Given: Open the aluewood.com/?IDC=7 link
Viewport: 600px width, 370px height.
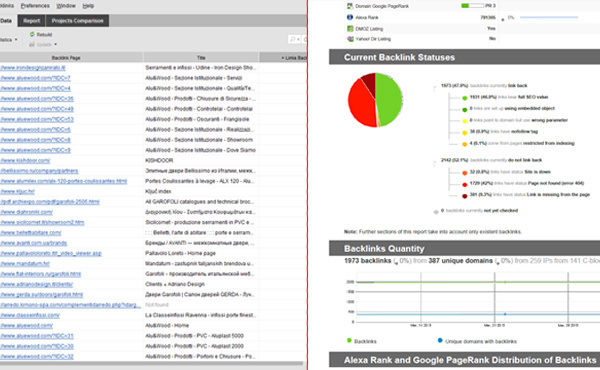Looking at the screenshot, I should pos(35,78).
